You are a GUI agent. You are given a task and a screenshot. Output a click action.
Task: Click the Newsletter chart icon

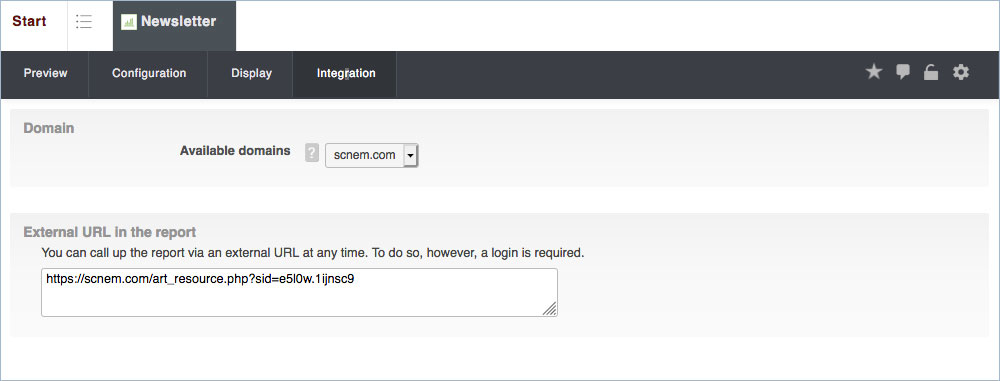pyautogui.click(x=129, y=22)
